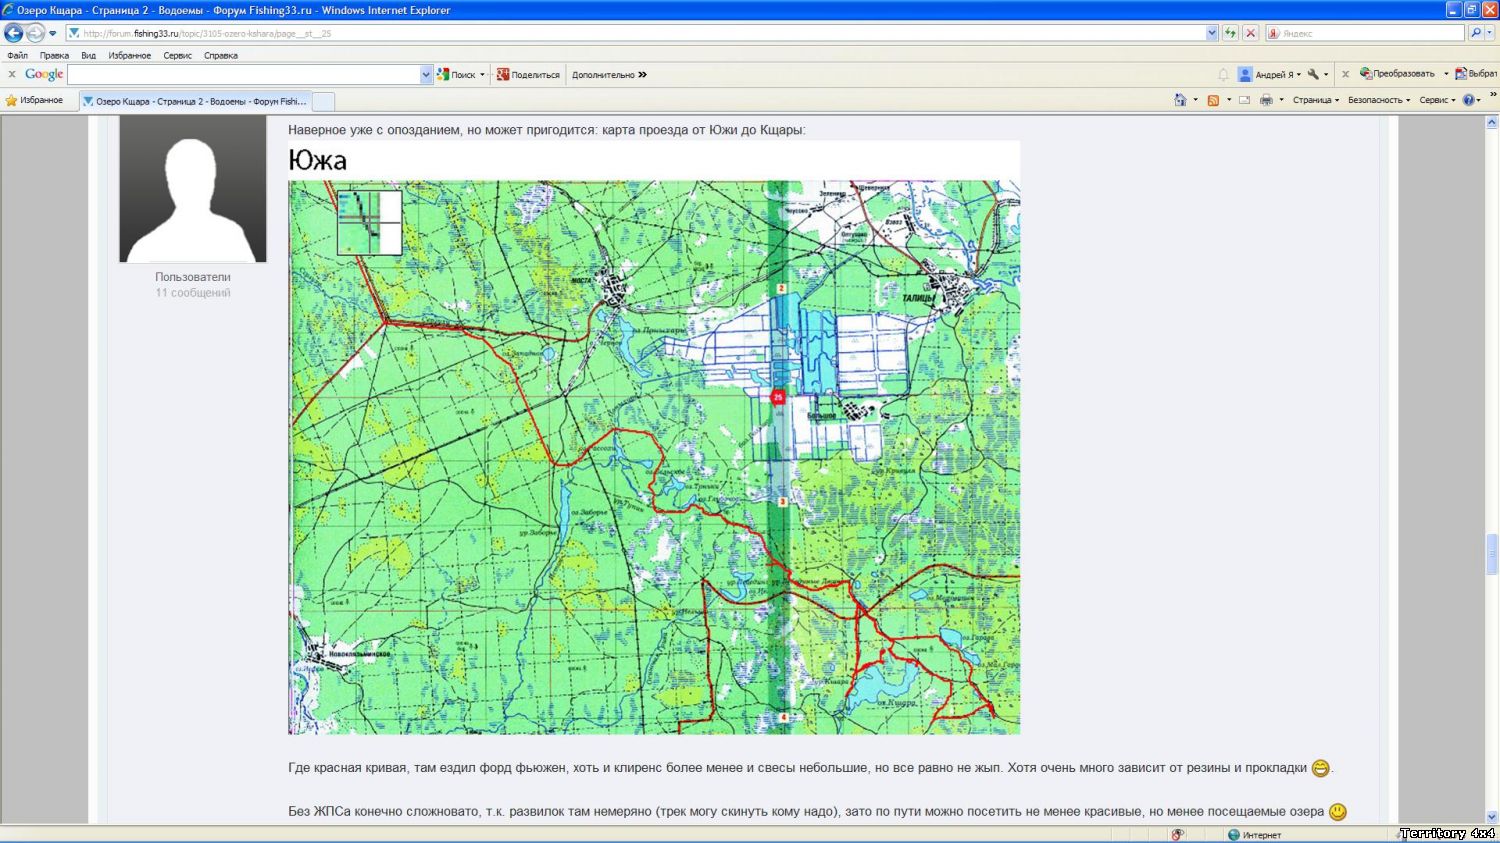
Task: Click the browser Back button
Action: point(13,33)
